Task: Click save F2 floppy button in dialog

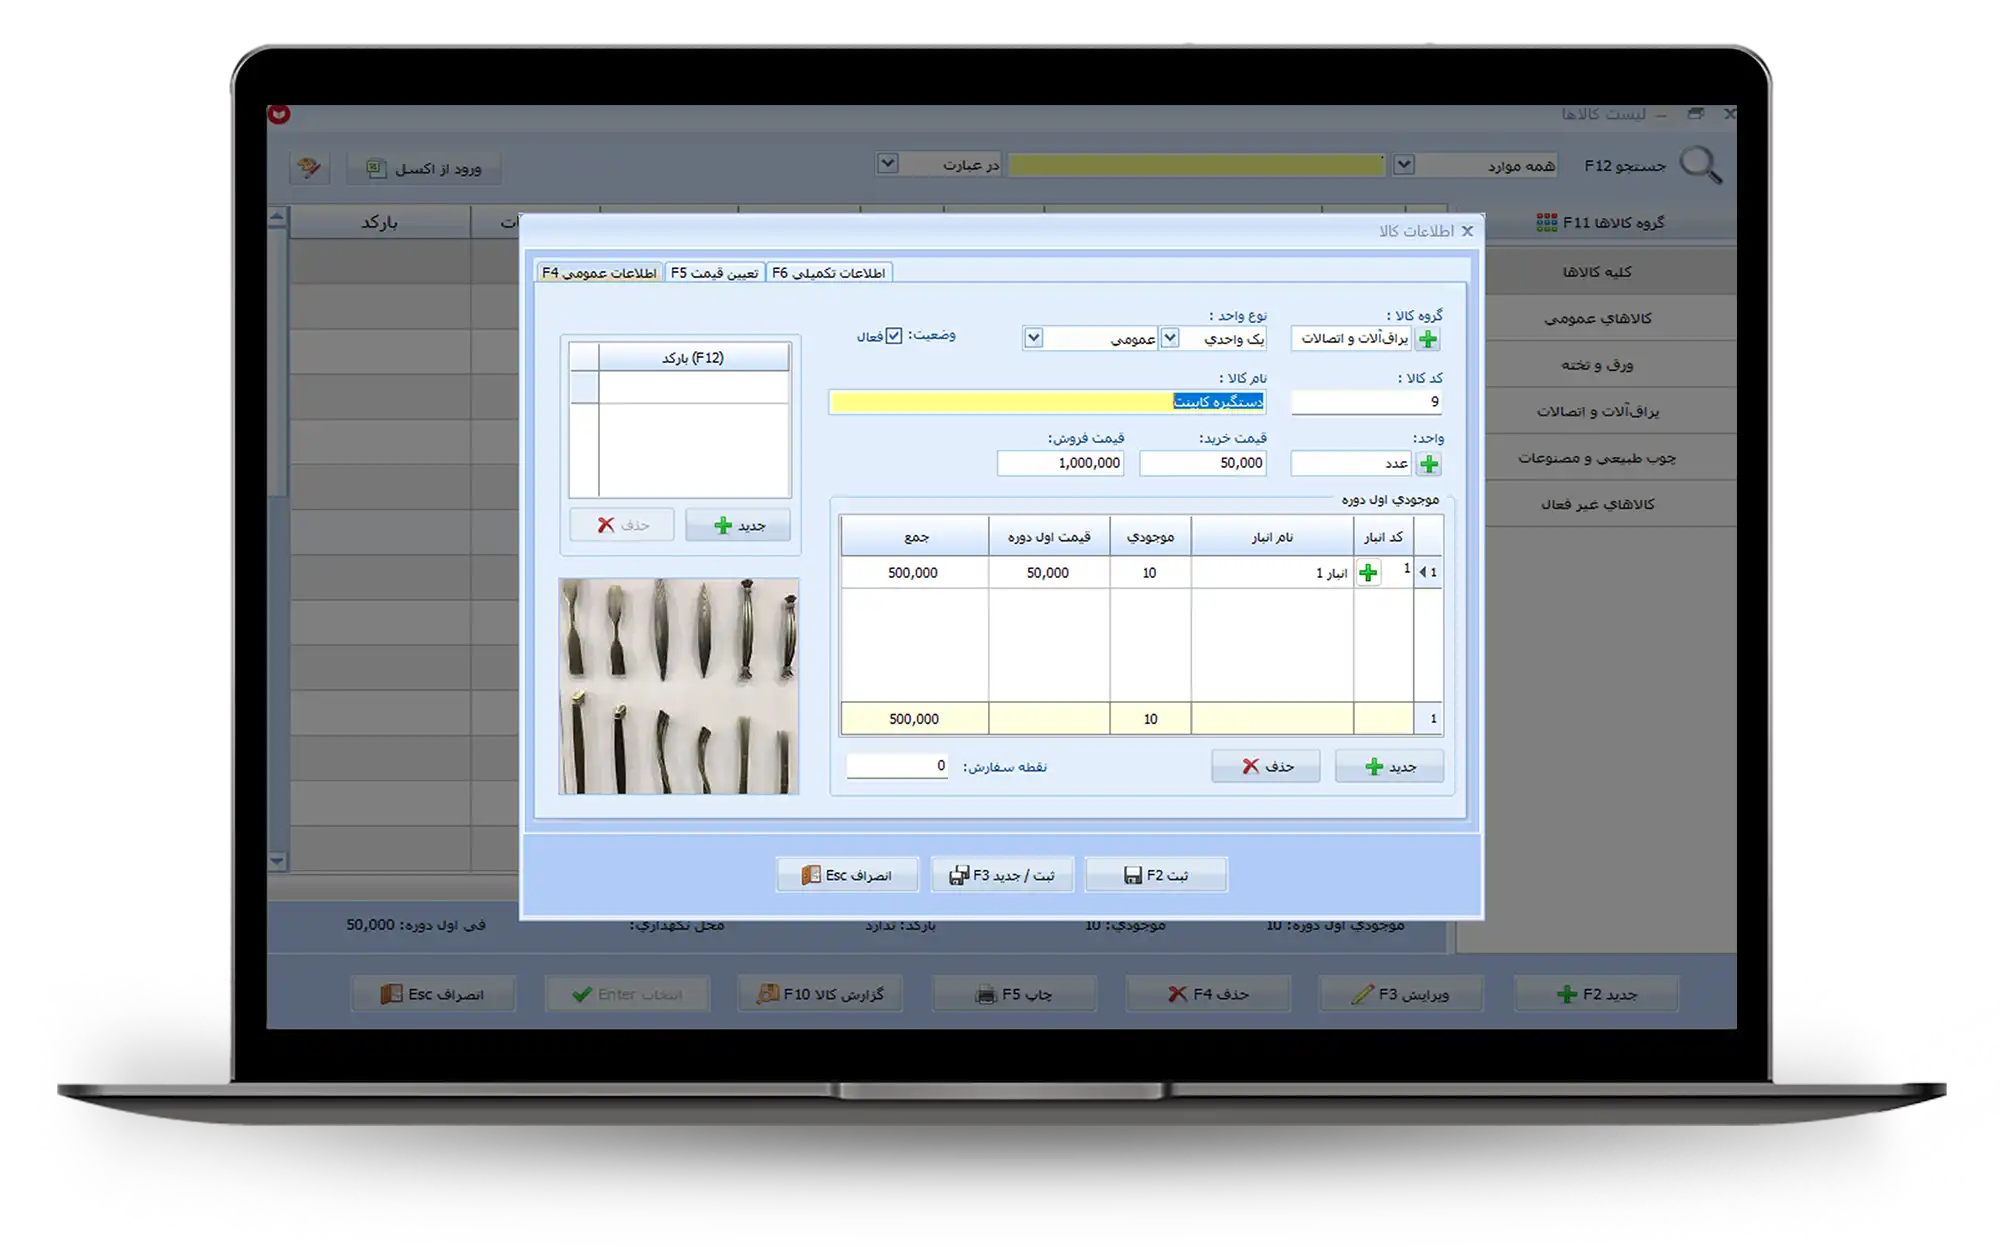Action: [1156, 875]
